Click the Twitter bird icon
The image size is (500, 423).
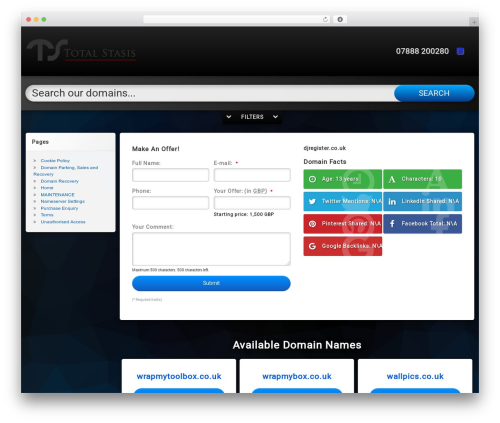click(312, 201)
